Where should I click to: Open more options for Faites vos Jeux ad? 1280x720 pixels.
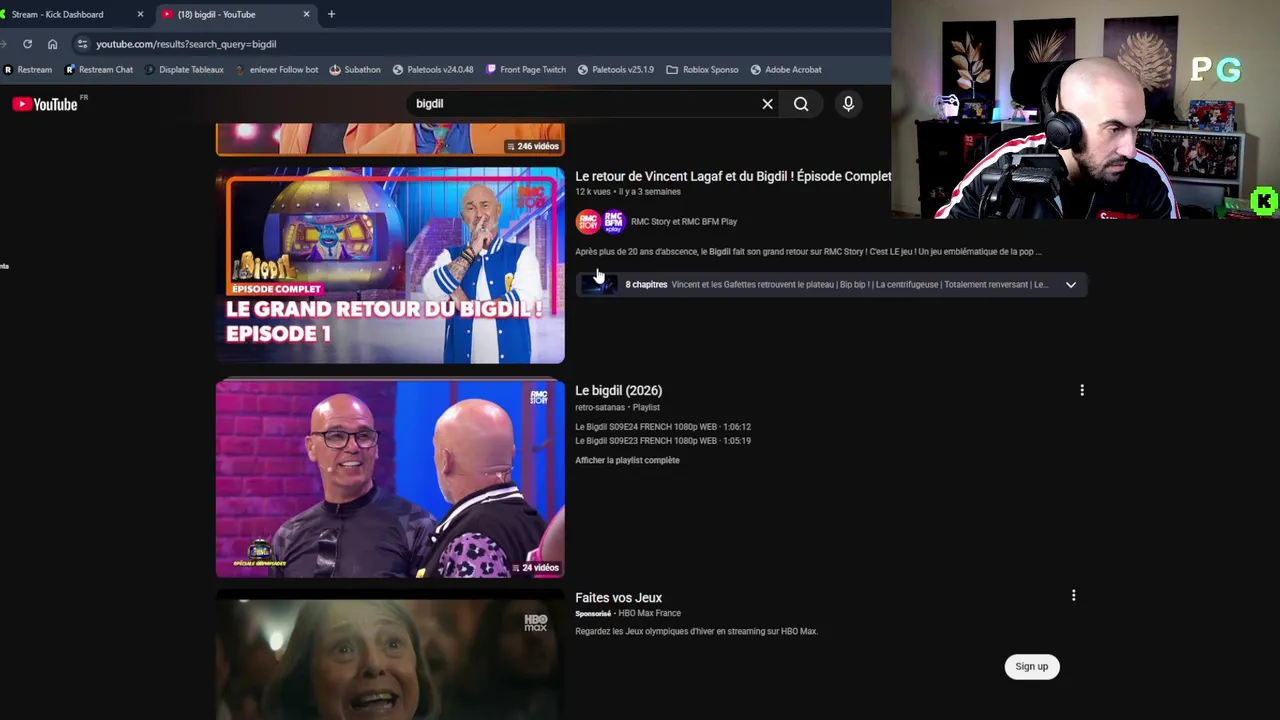click(x=1073, y=596)
